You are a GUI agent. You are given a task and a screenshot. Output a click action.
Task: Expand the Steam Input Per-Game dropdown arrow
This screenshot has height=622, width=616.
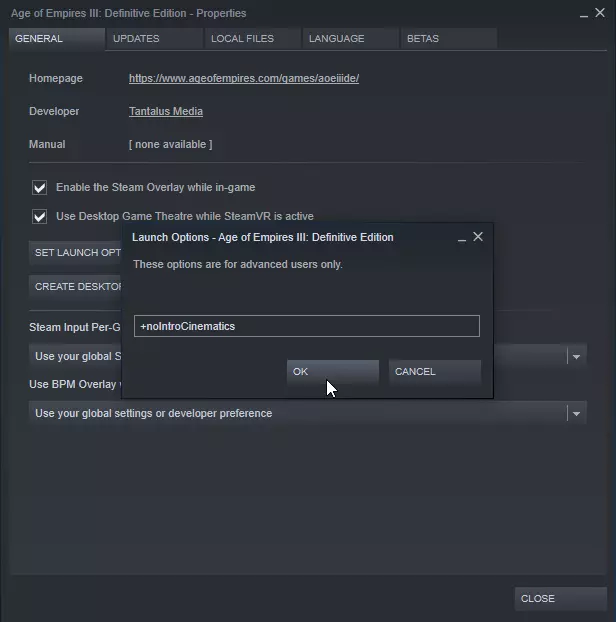click(576, 357)
